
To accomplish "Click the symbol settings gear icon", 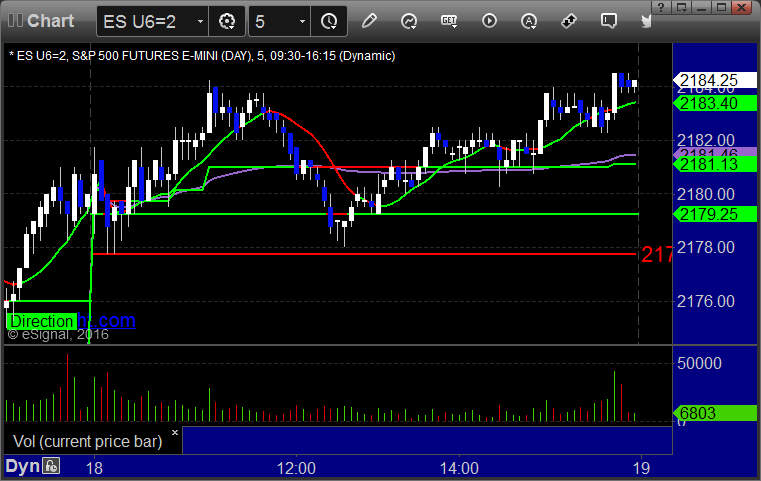I will pyautogui.click(x=227, y=21).
